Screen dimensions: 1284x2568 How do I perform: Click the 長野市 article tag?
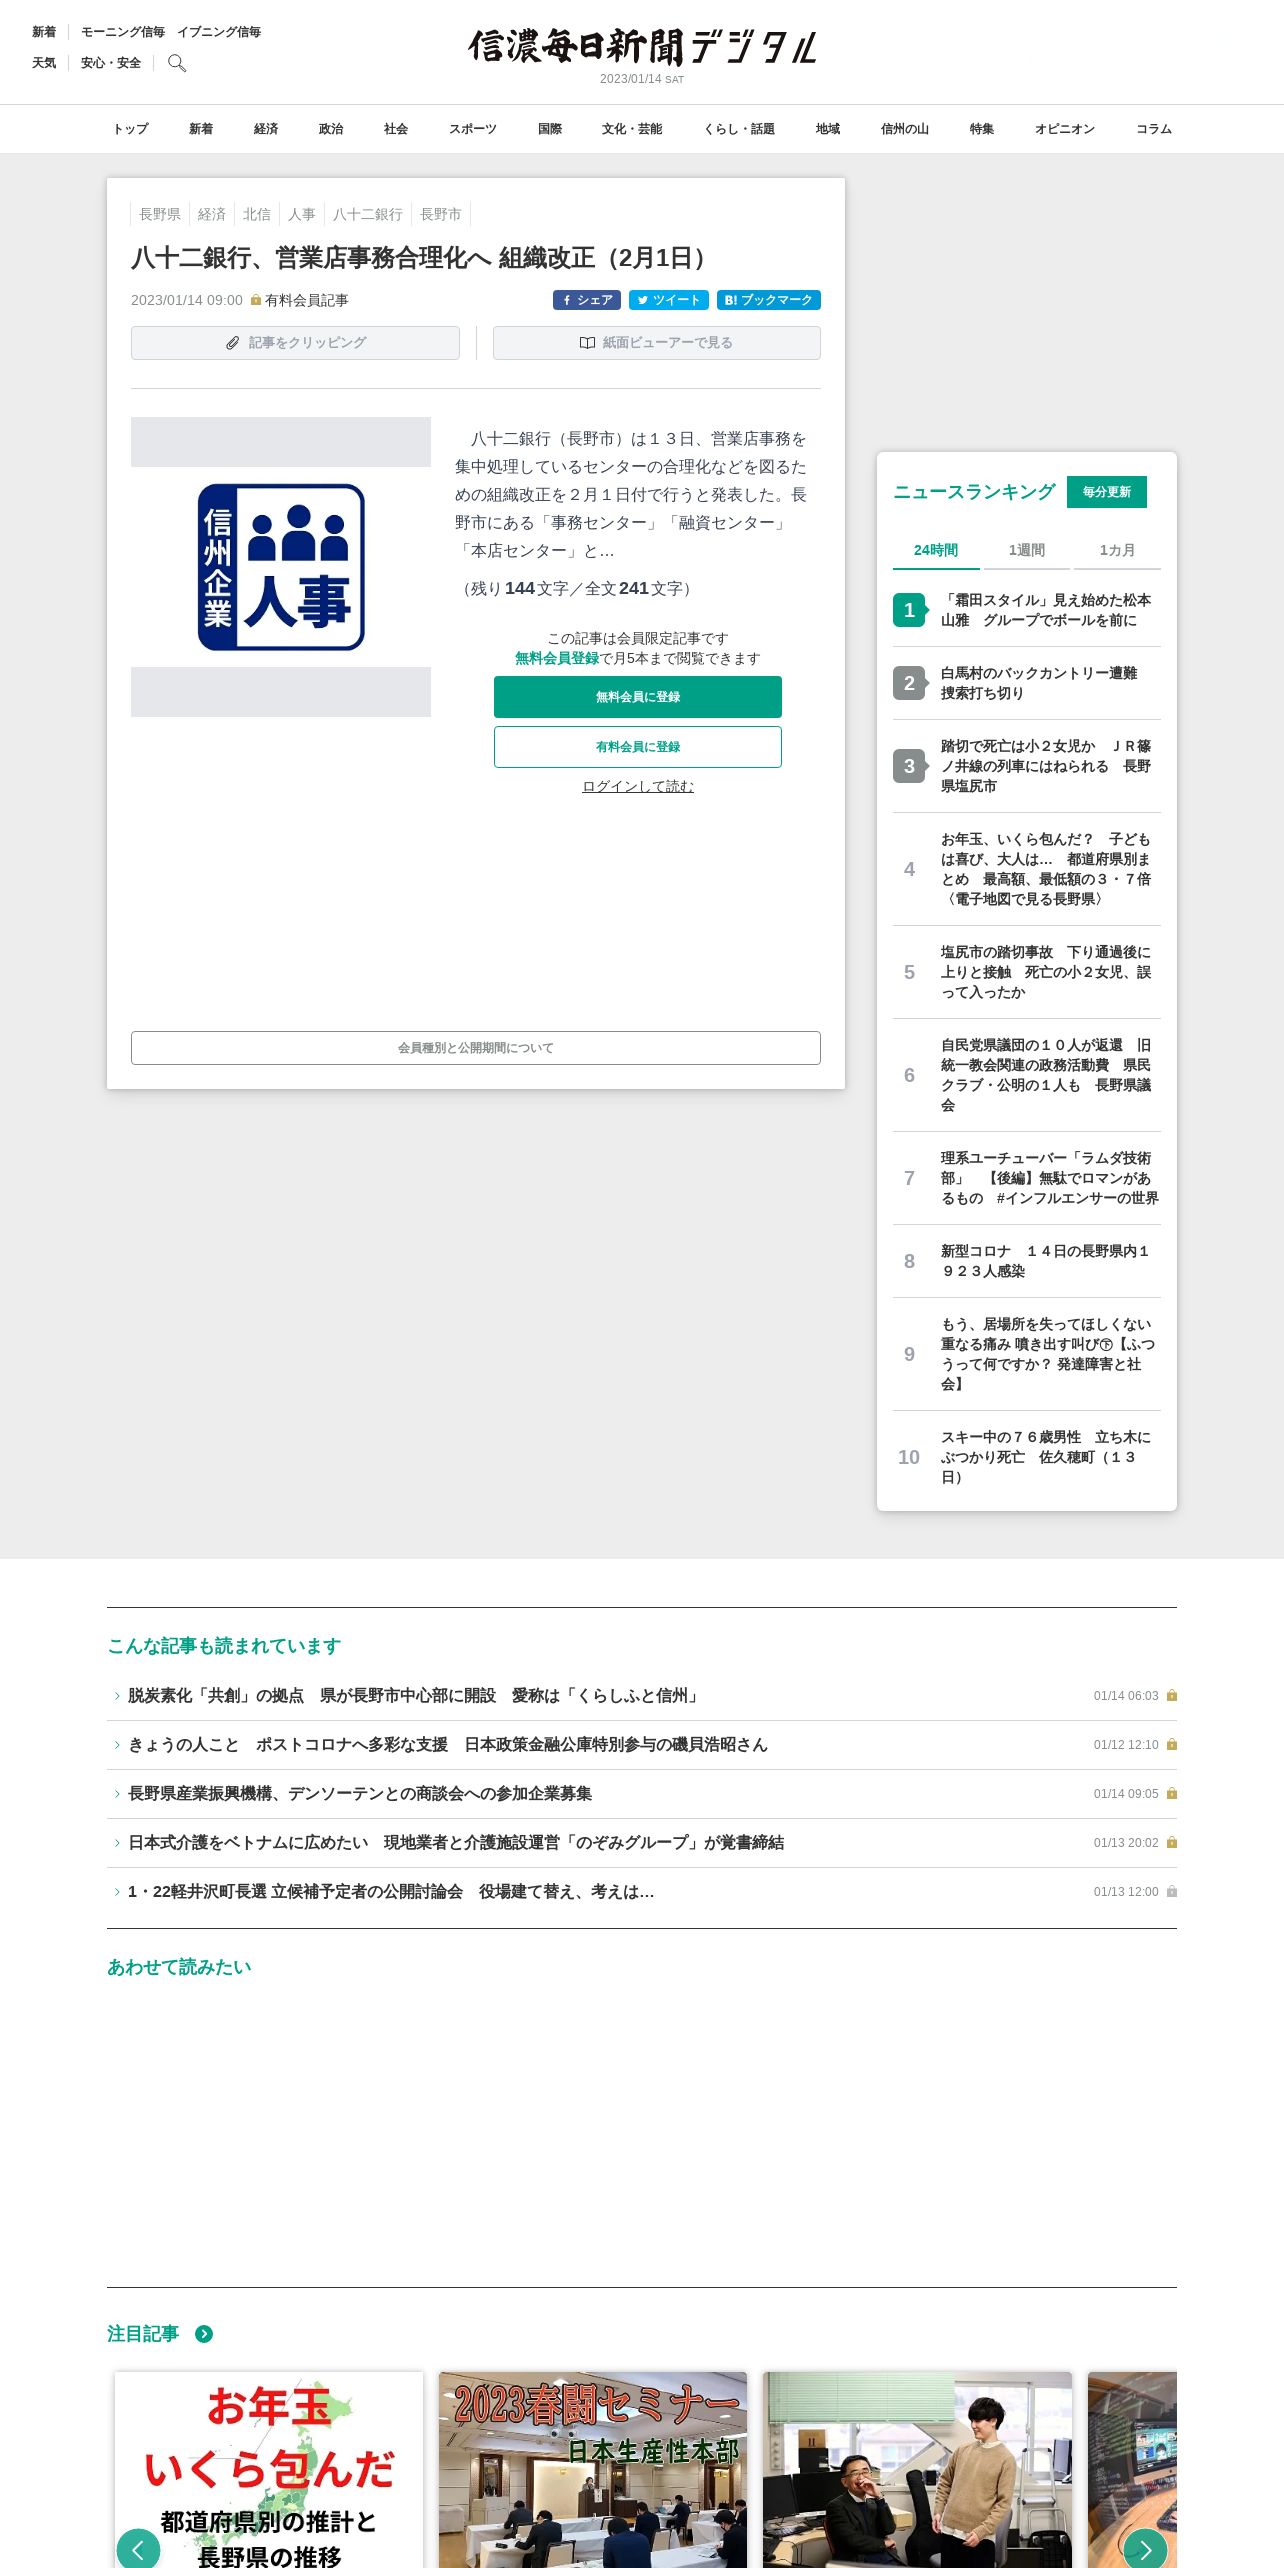click(441, 214)
